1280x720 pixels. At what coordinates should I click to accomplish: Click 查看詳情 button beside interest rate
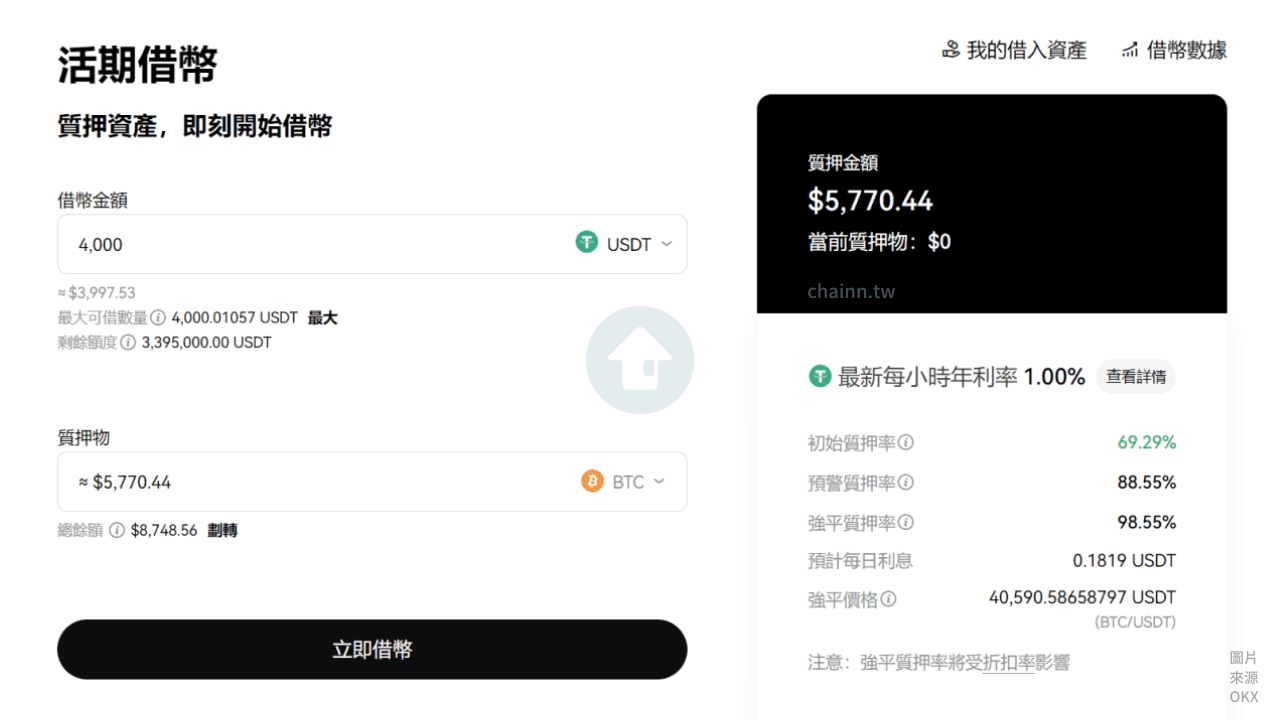tap(1136, 377)
